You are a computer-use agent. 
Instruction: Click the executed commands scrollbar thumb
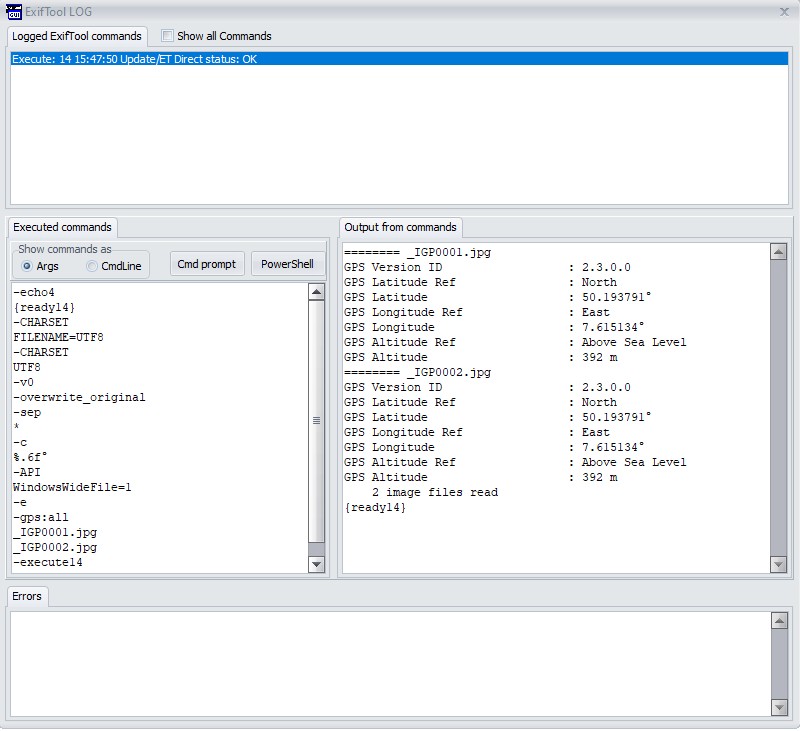pos(316,421)
